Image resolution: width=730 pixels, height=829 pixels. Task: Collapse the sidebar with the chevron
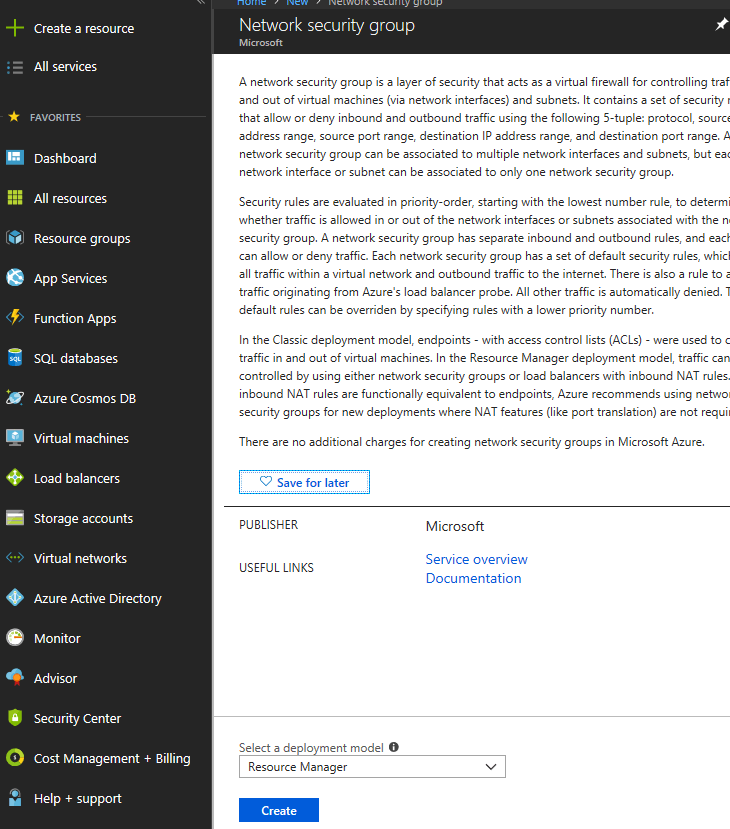point(201,3)
